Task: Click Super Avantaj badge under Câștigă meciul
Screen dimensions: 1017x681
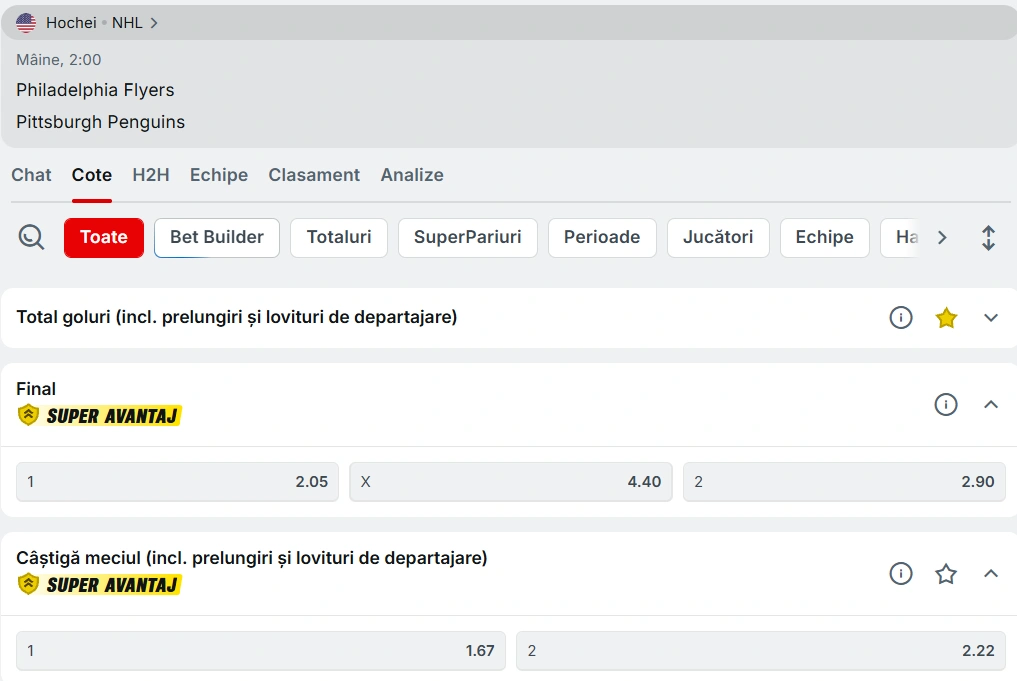Action: (x=100, y=584)
